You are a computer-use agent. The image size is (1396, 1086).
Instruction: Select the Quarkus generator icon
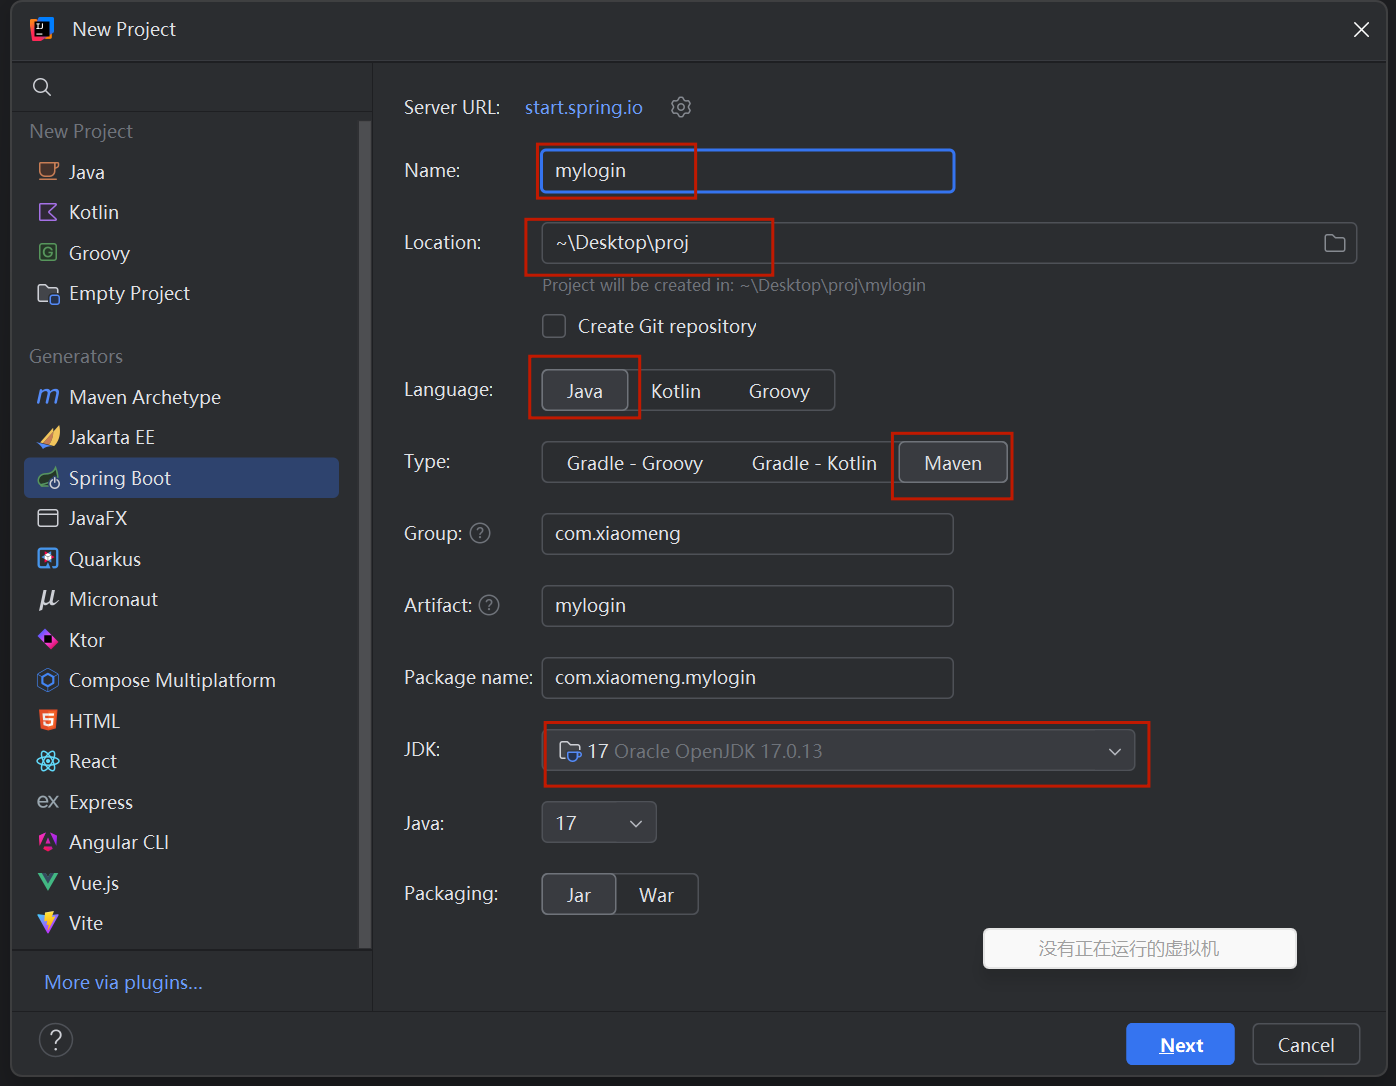pos(48,559)
